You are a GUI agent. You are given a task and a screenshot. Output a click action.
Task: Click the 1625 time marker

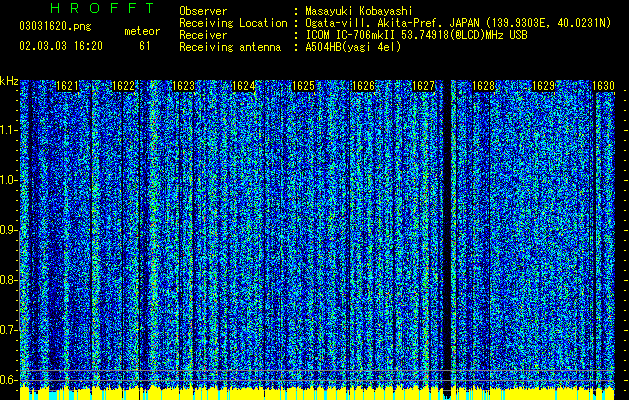click(x=303, y=86)
